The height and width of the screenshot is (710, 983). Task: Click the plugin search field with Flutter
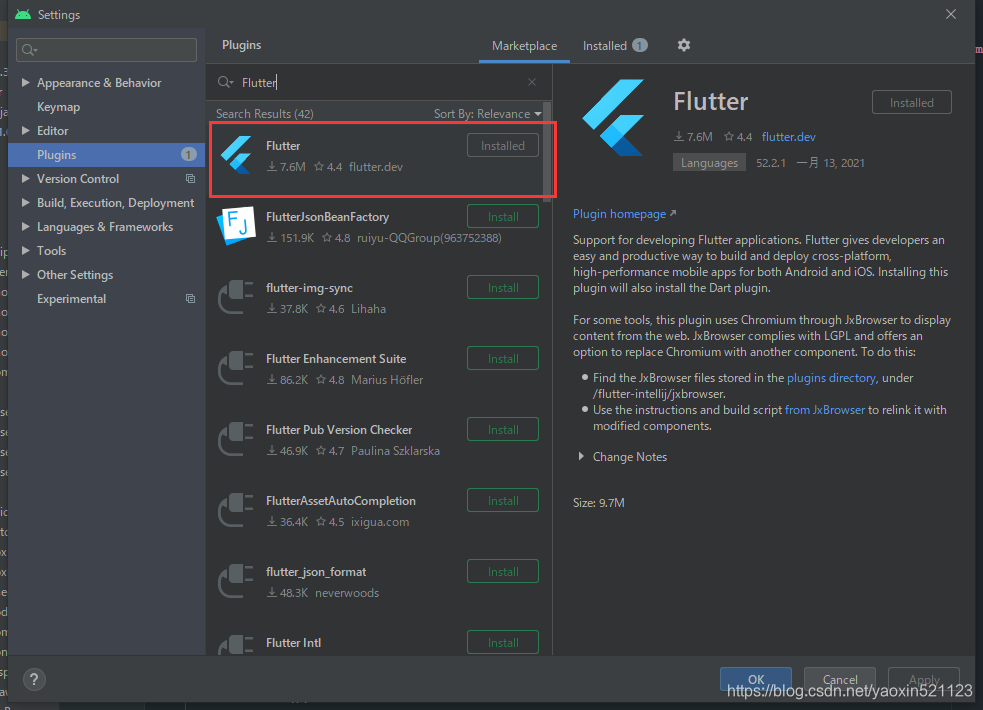(x=379, y=82)
